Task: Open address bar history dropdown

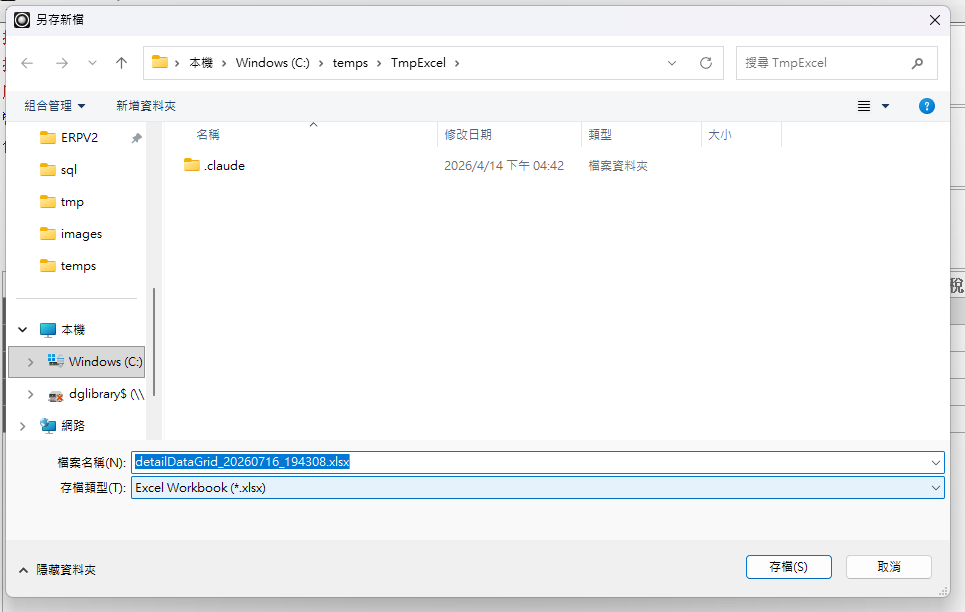Action: [672, 63]
